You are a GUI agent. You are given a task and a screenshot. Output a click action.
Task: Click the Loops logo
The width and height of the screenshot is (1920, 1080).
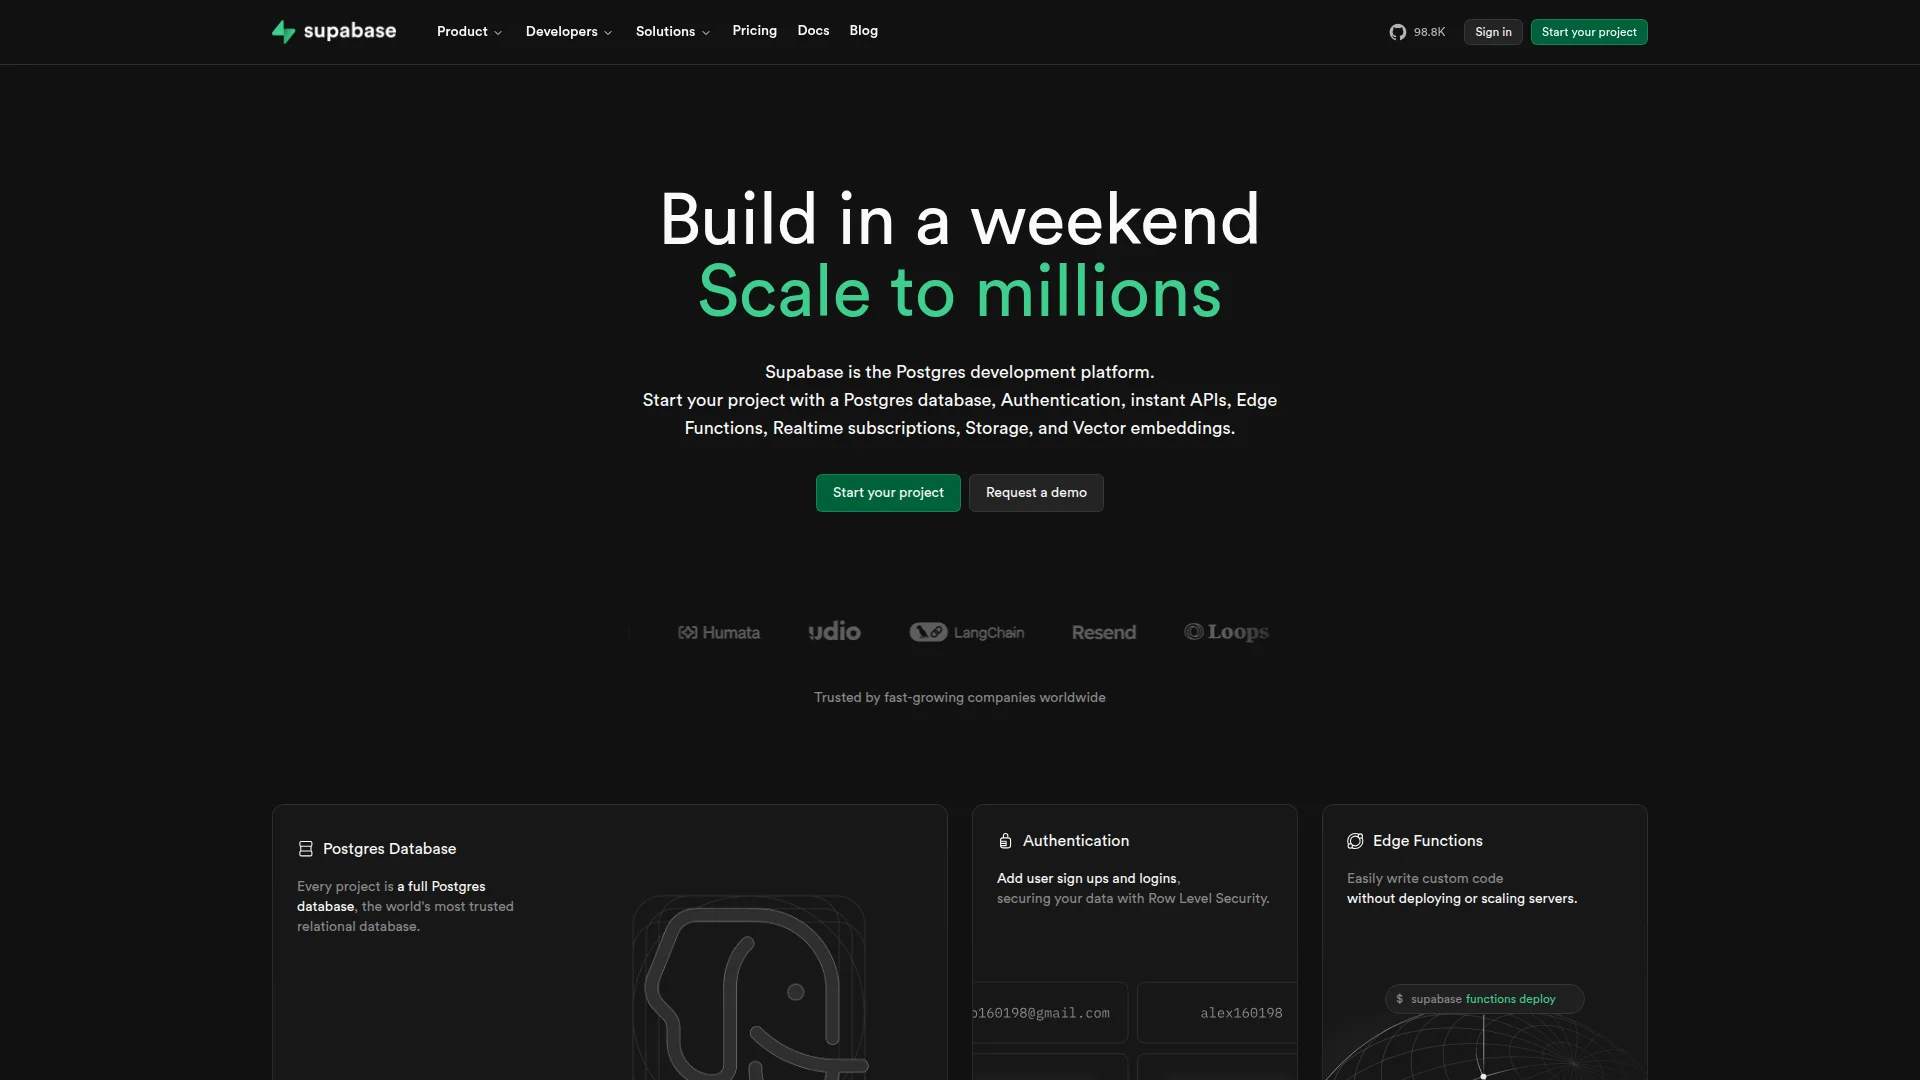(x=1226, y=632)
